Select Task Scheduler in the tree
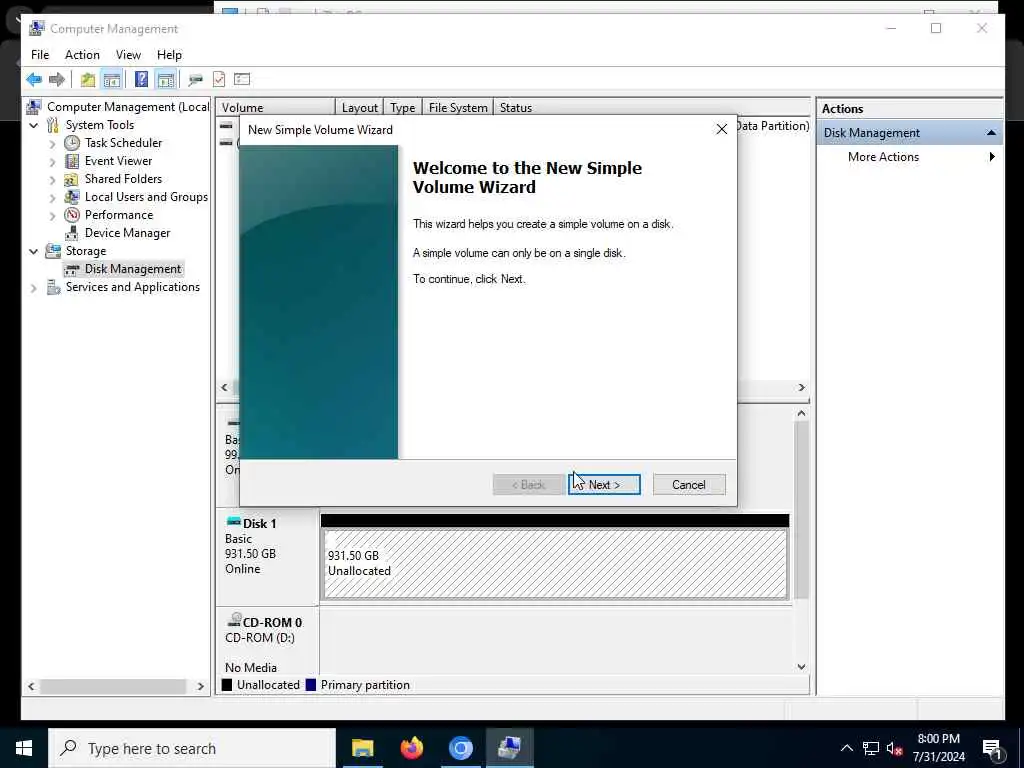Viewport: 1024px width, 768px height. click(x=123, y=143)
